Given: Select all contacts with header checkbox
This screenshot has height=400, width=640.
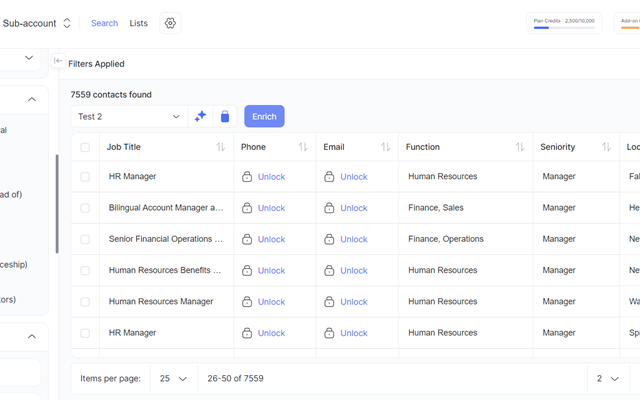Looking at the screenshot, I should coord(85,147).
